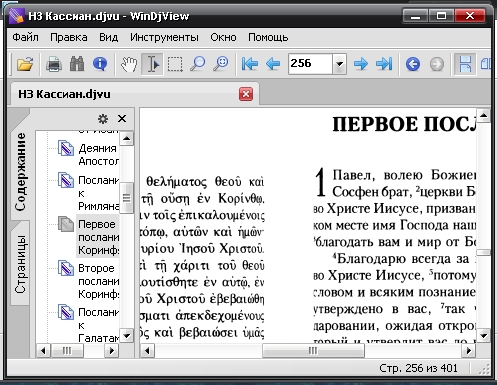
Task: Open the Инструменты menu
Action: coord(164,37)
